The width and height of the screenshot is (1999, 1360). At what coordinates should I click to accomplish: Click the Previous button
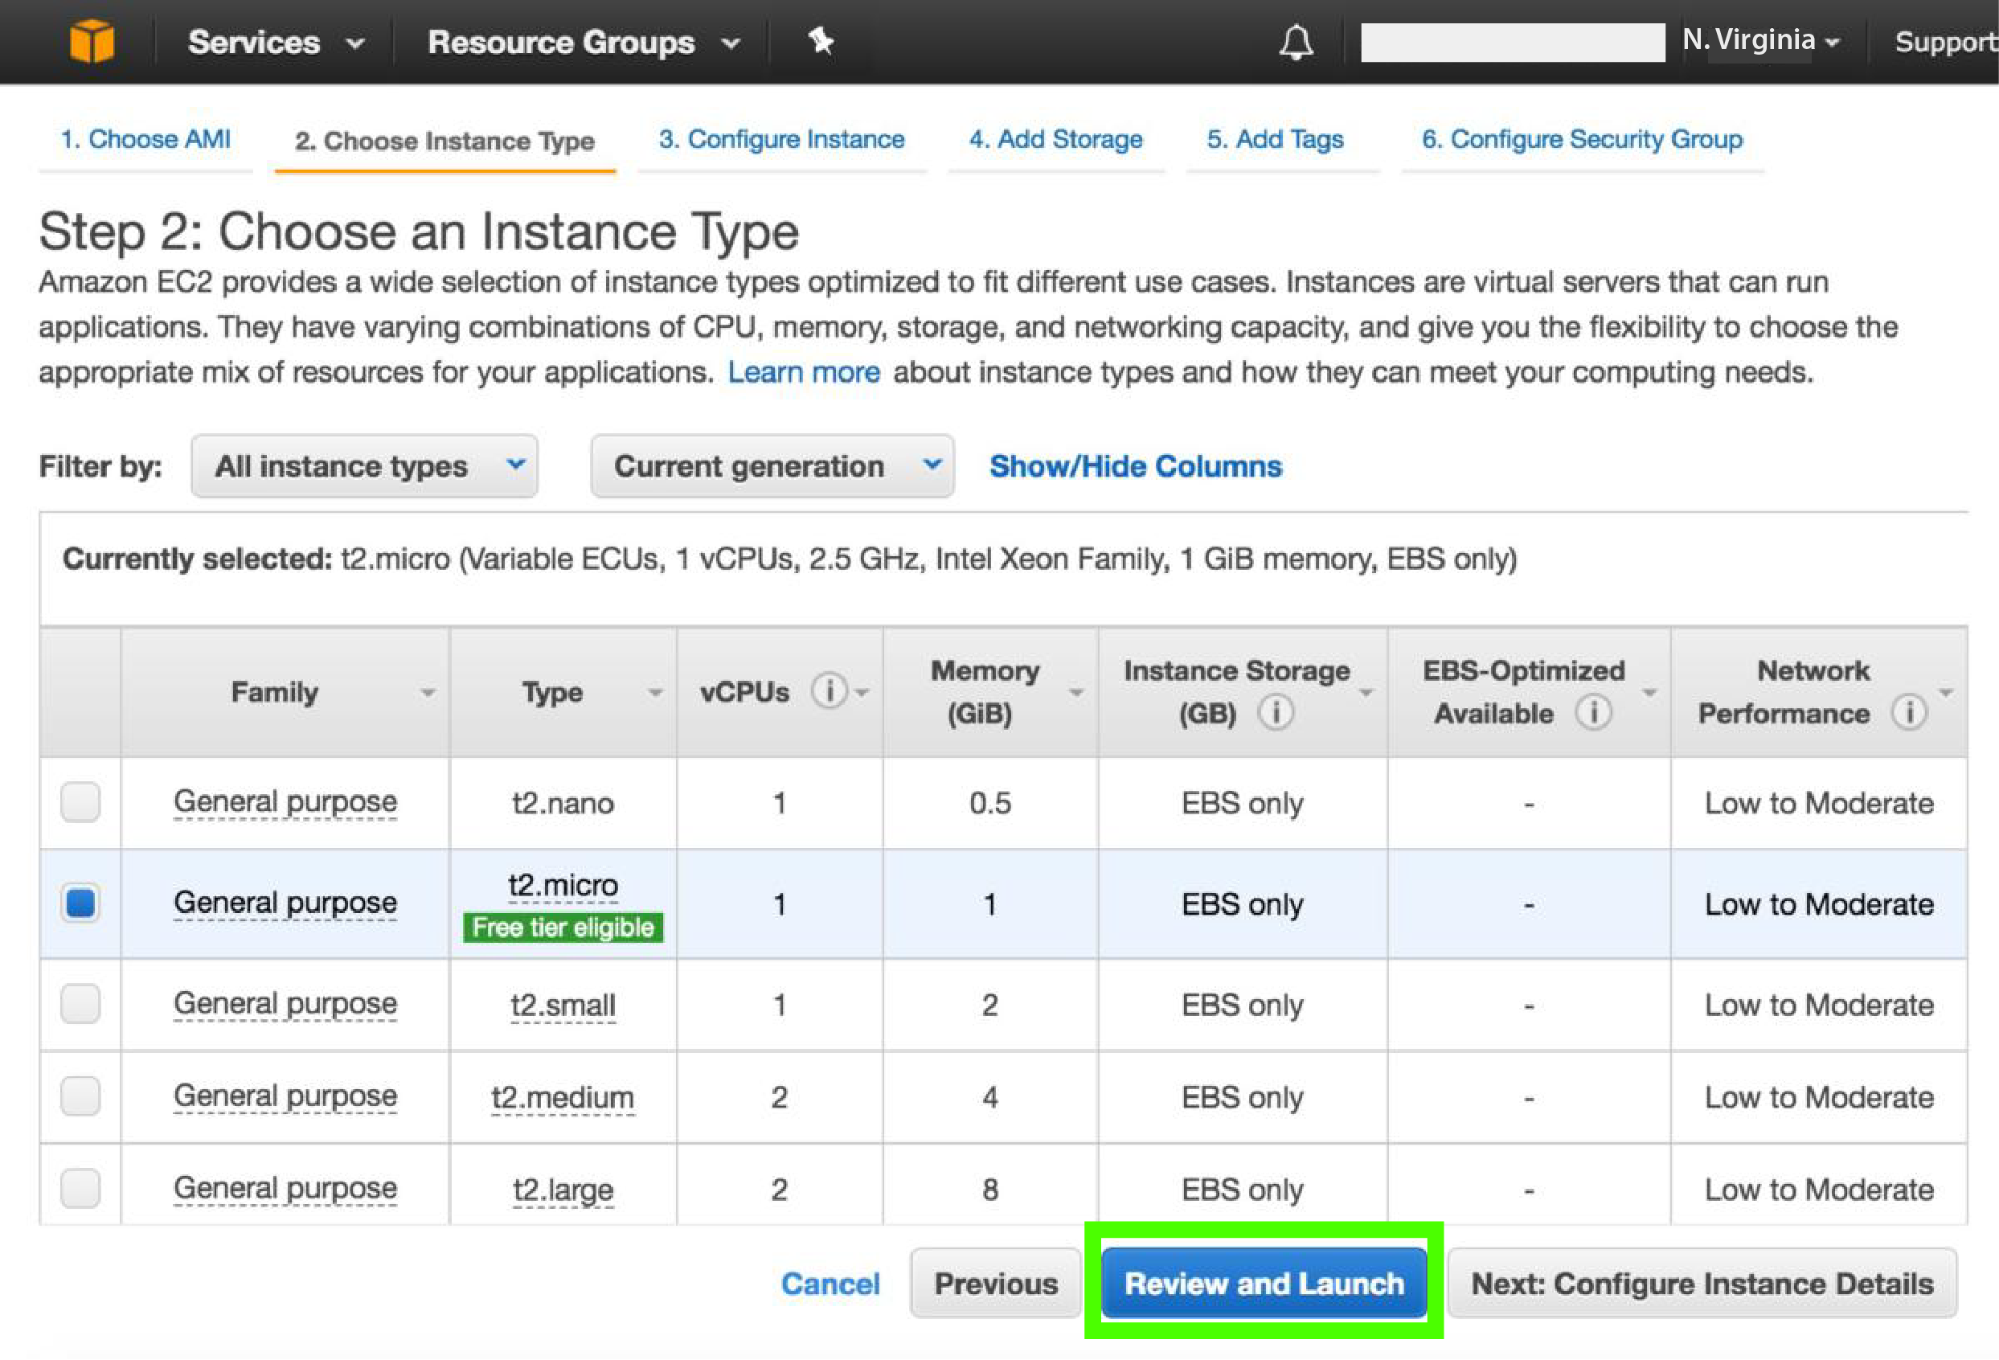[x=996, y=1283]
